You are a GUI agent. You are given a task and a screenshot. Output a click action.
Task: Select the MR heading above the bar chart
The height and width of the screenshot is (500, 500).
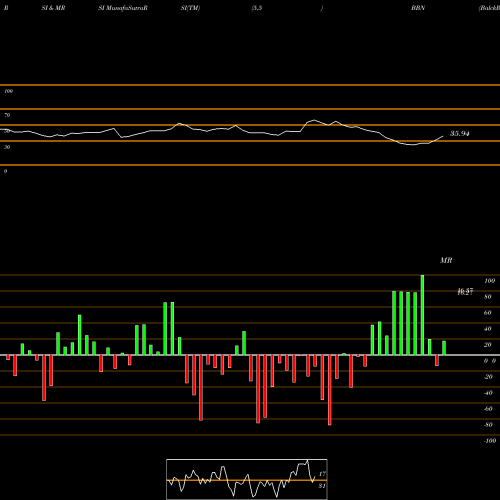coord(446,260)
